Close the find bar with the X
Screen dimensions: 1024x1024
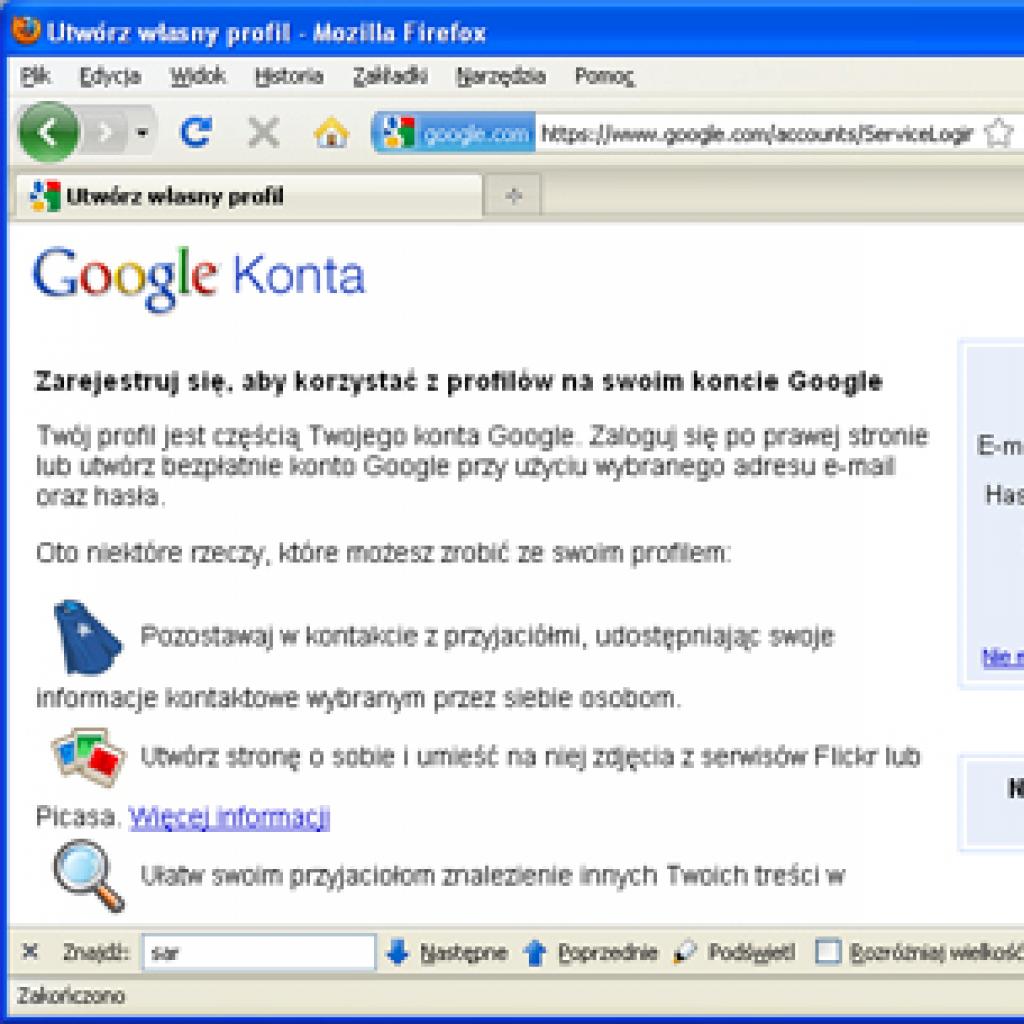point(29,952)
